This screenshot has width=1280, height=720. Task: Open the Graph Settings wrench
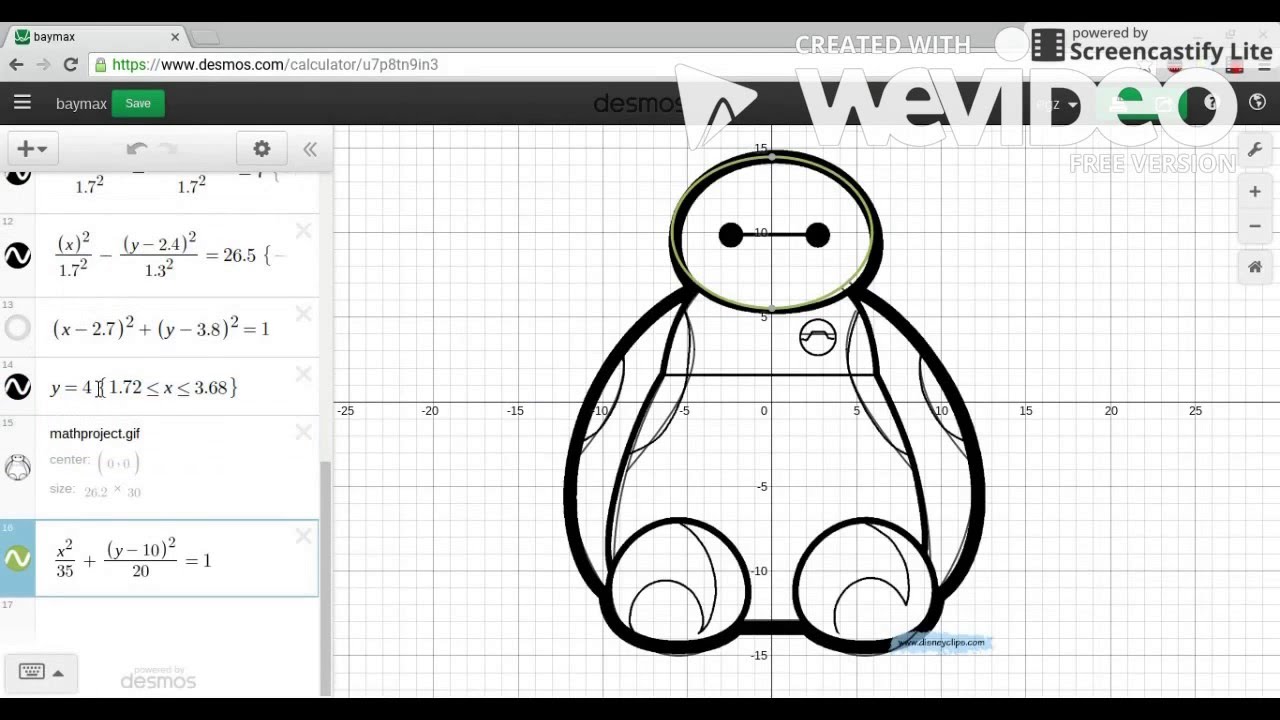tap(1255, 149)
